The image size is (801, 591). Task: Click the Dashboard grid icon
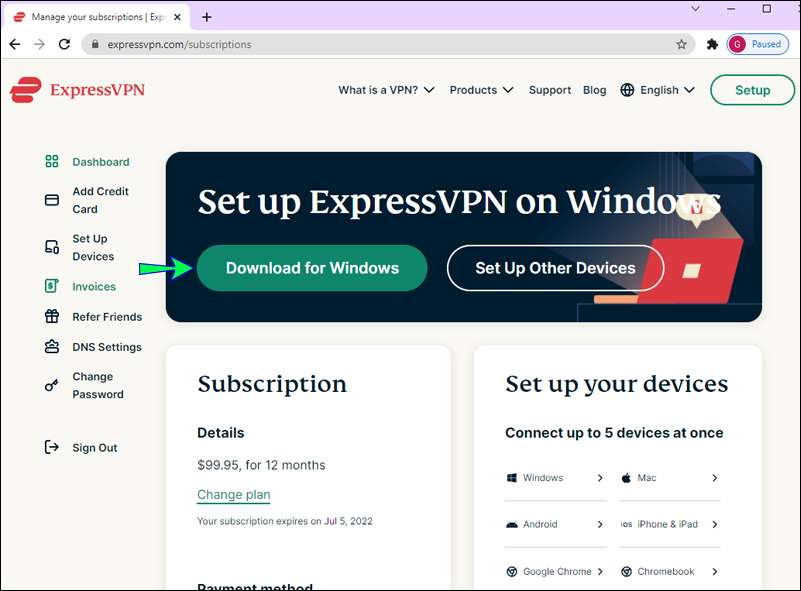click(x=52, y=161)
